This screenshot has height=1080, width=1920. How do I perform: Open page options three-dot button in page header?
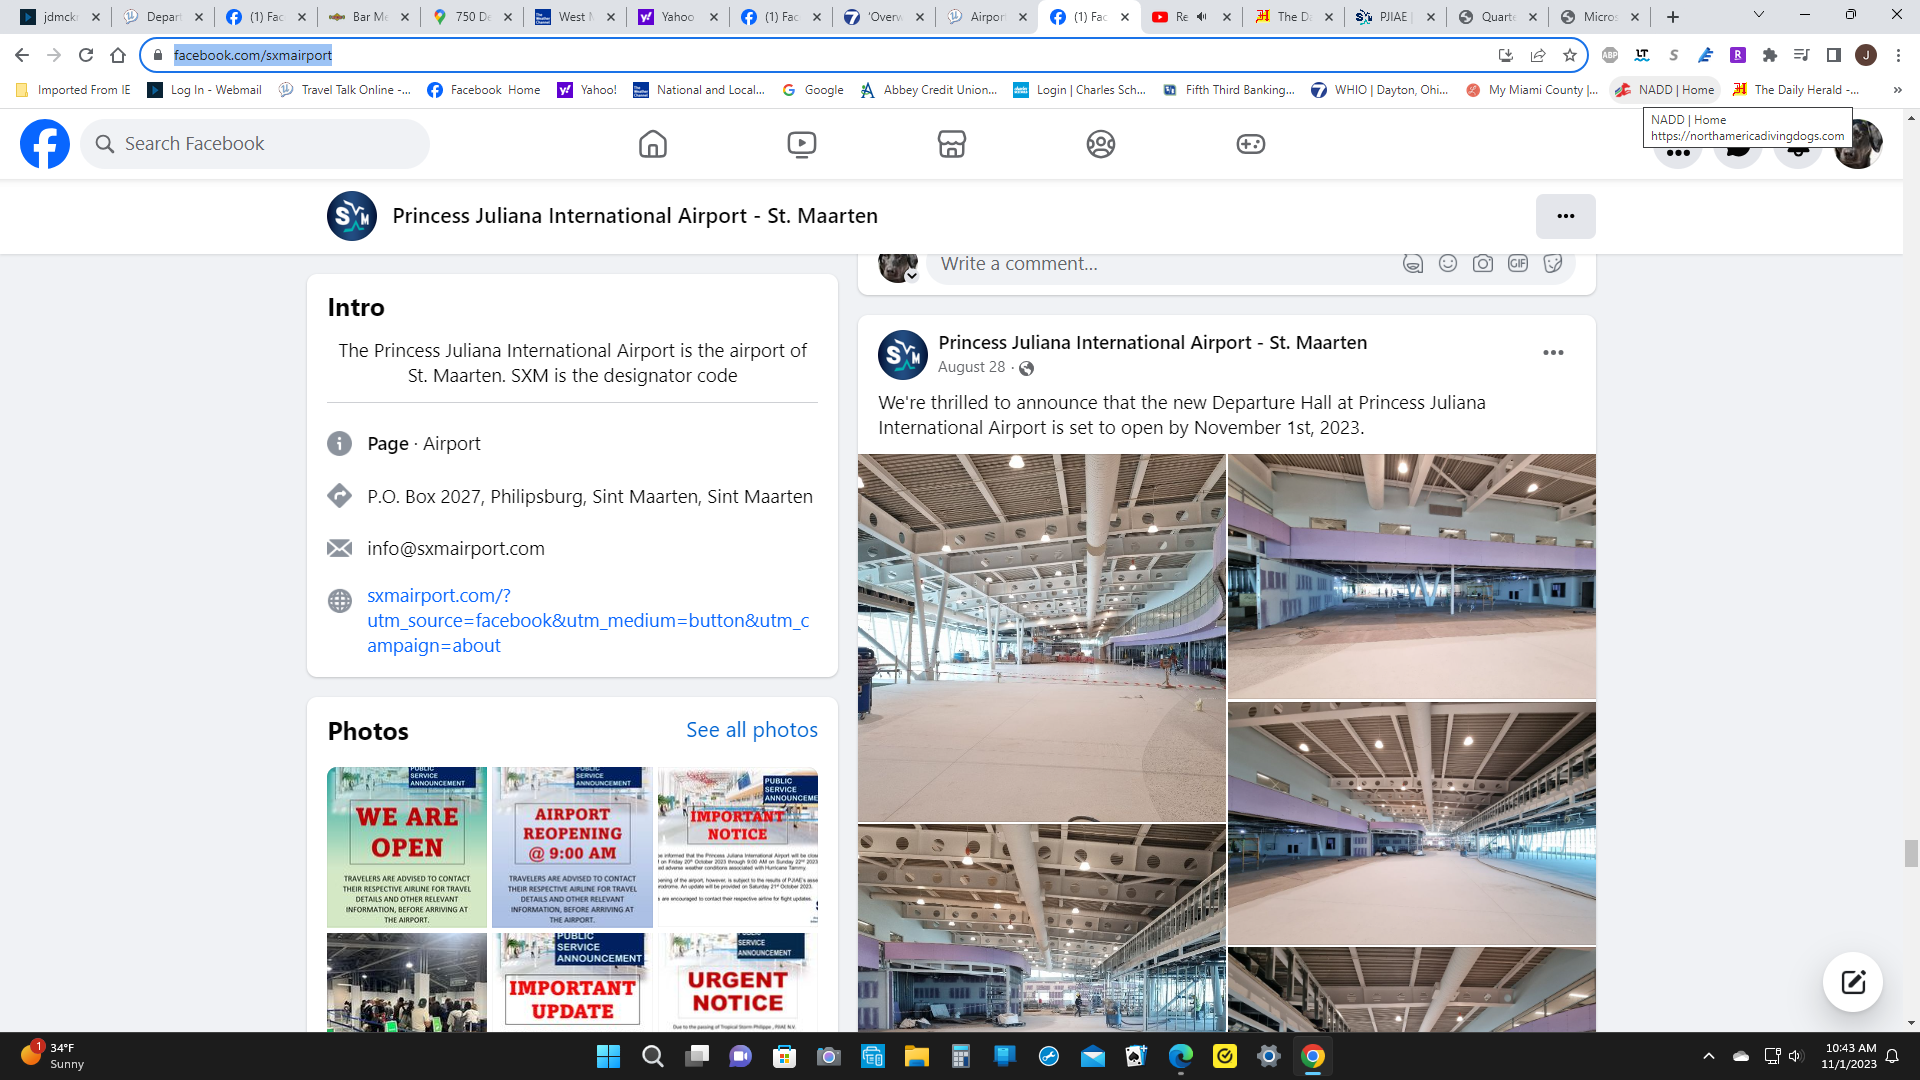[x=1565, y=216]
